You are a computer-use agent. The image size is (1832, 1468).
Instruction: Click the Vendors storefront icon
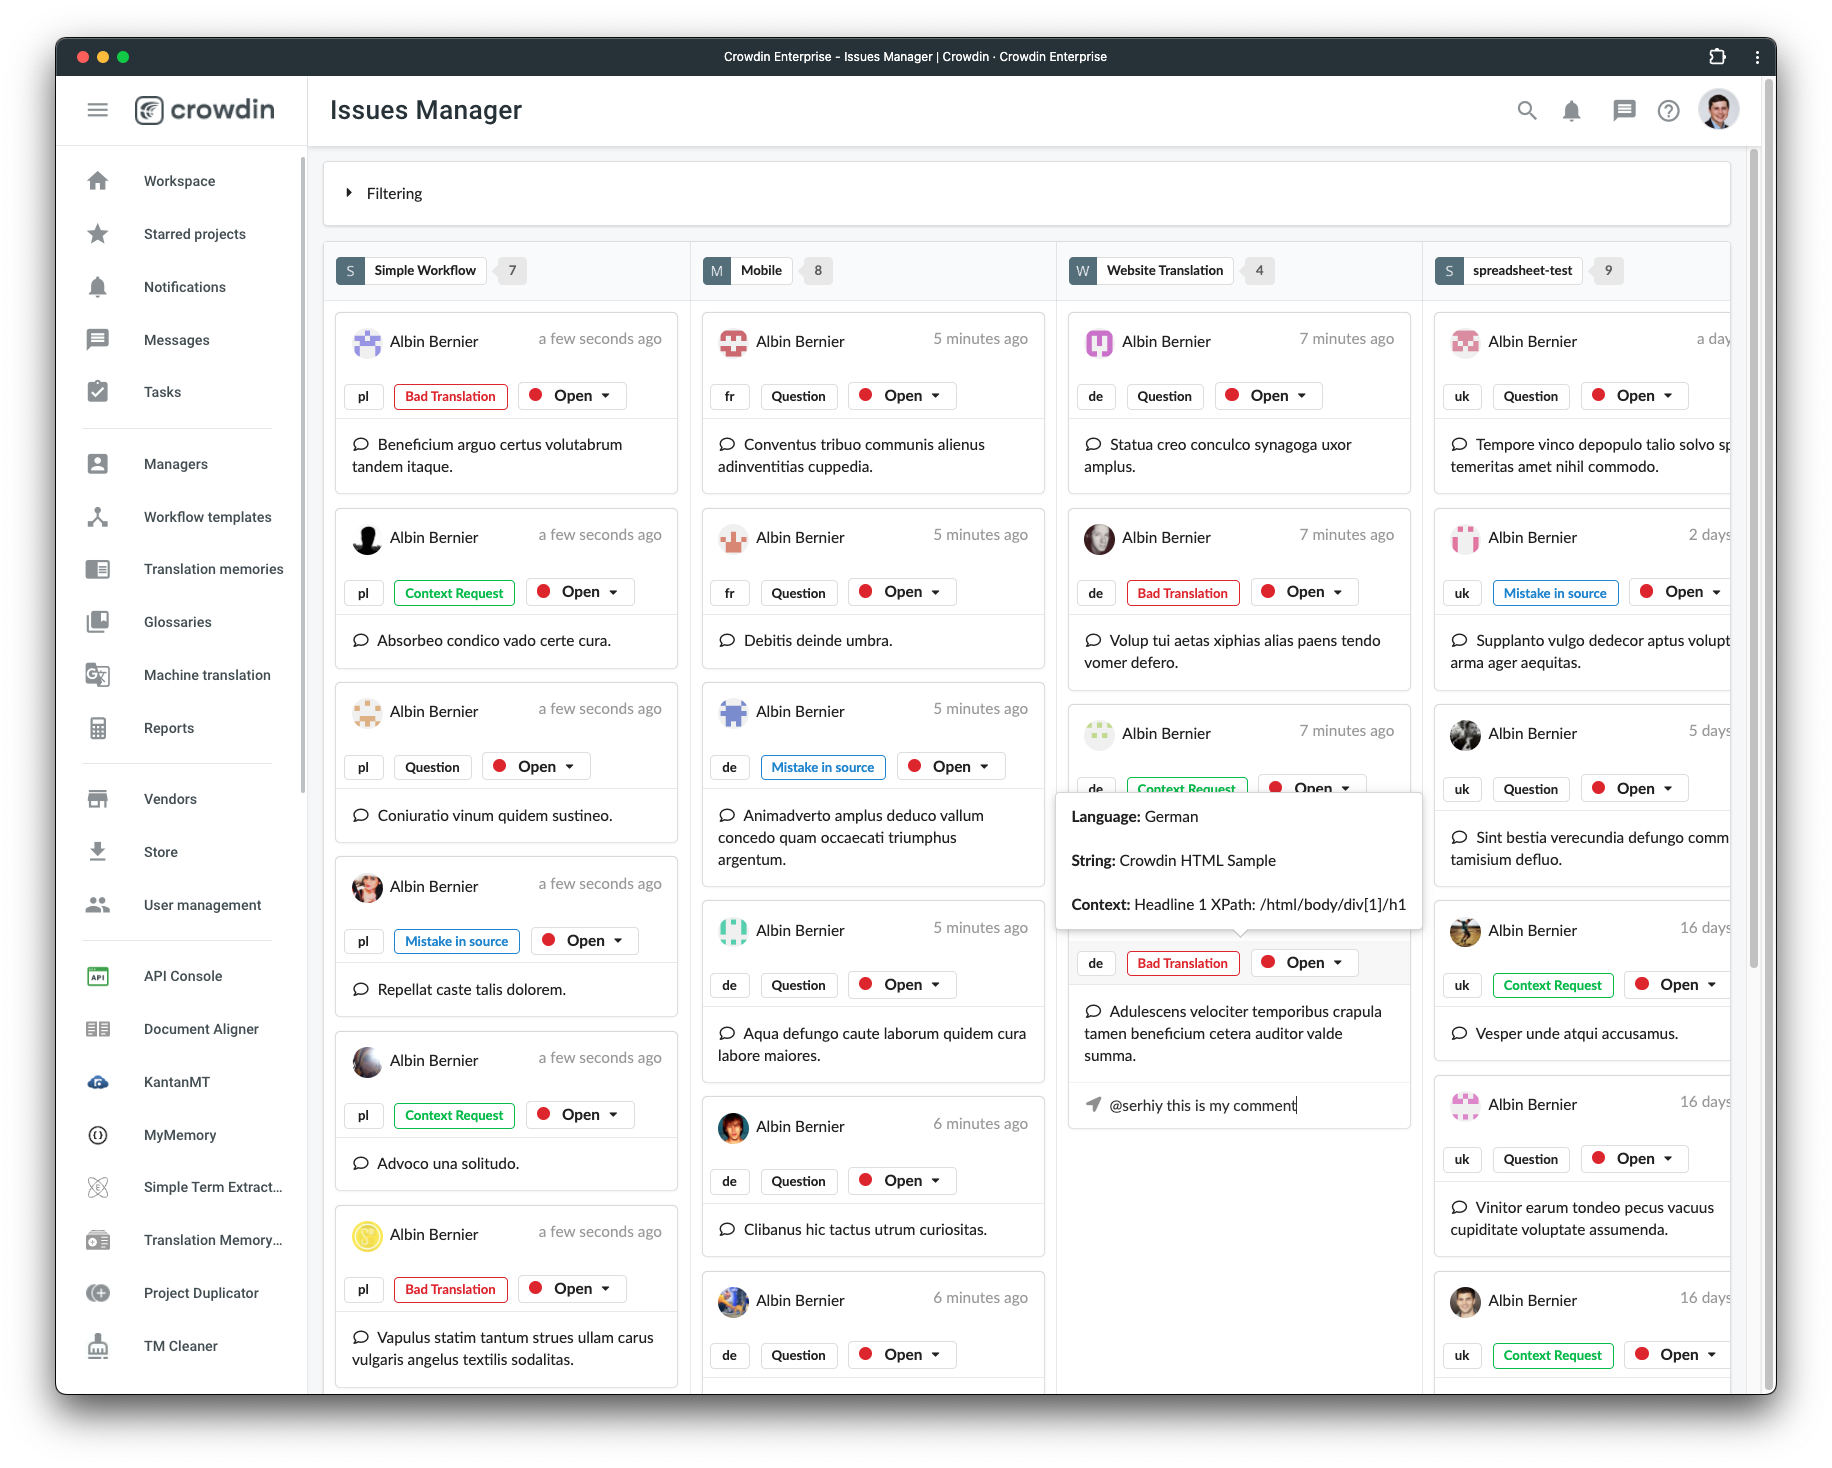click(98, 799)
